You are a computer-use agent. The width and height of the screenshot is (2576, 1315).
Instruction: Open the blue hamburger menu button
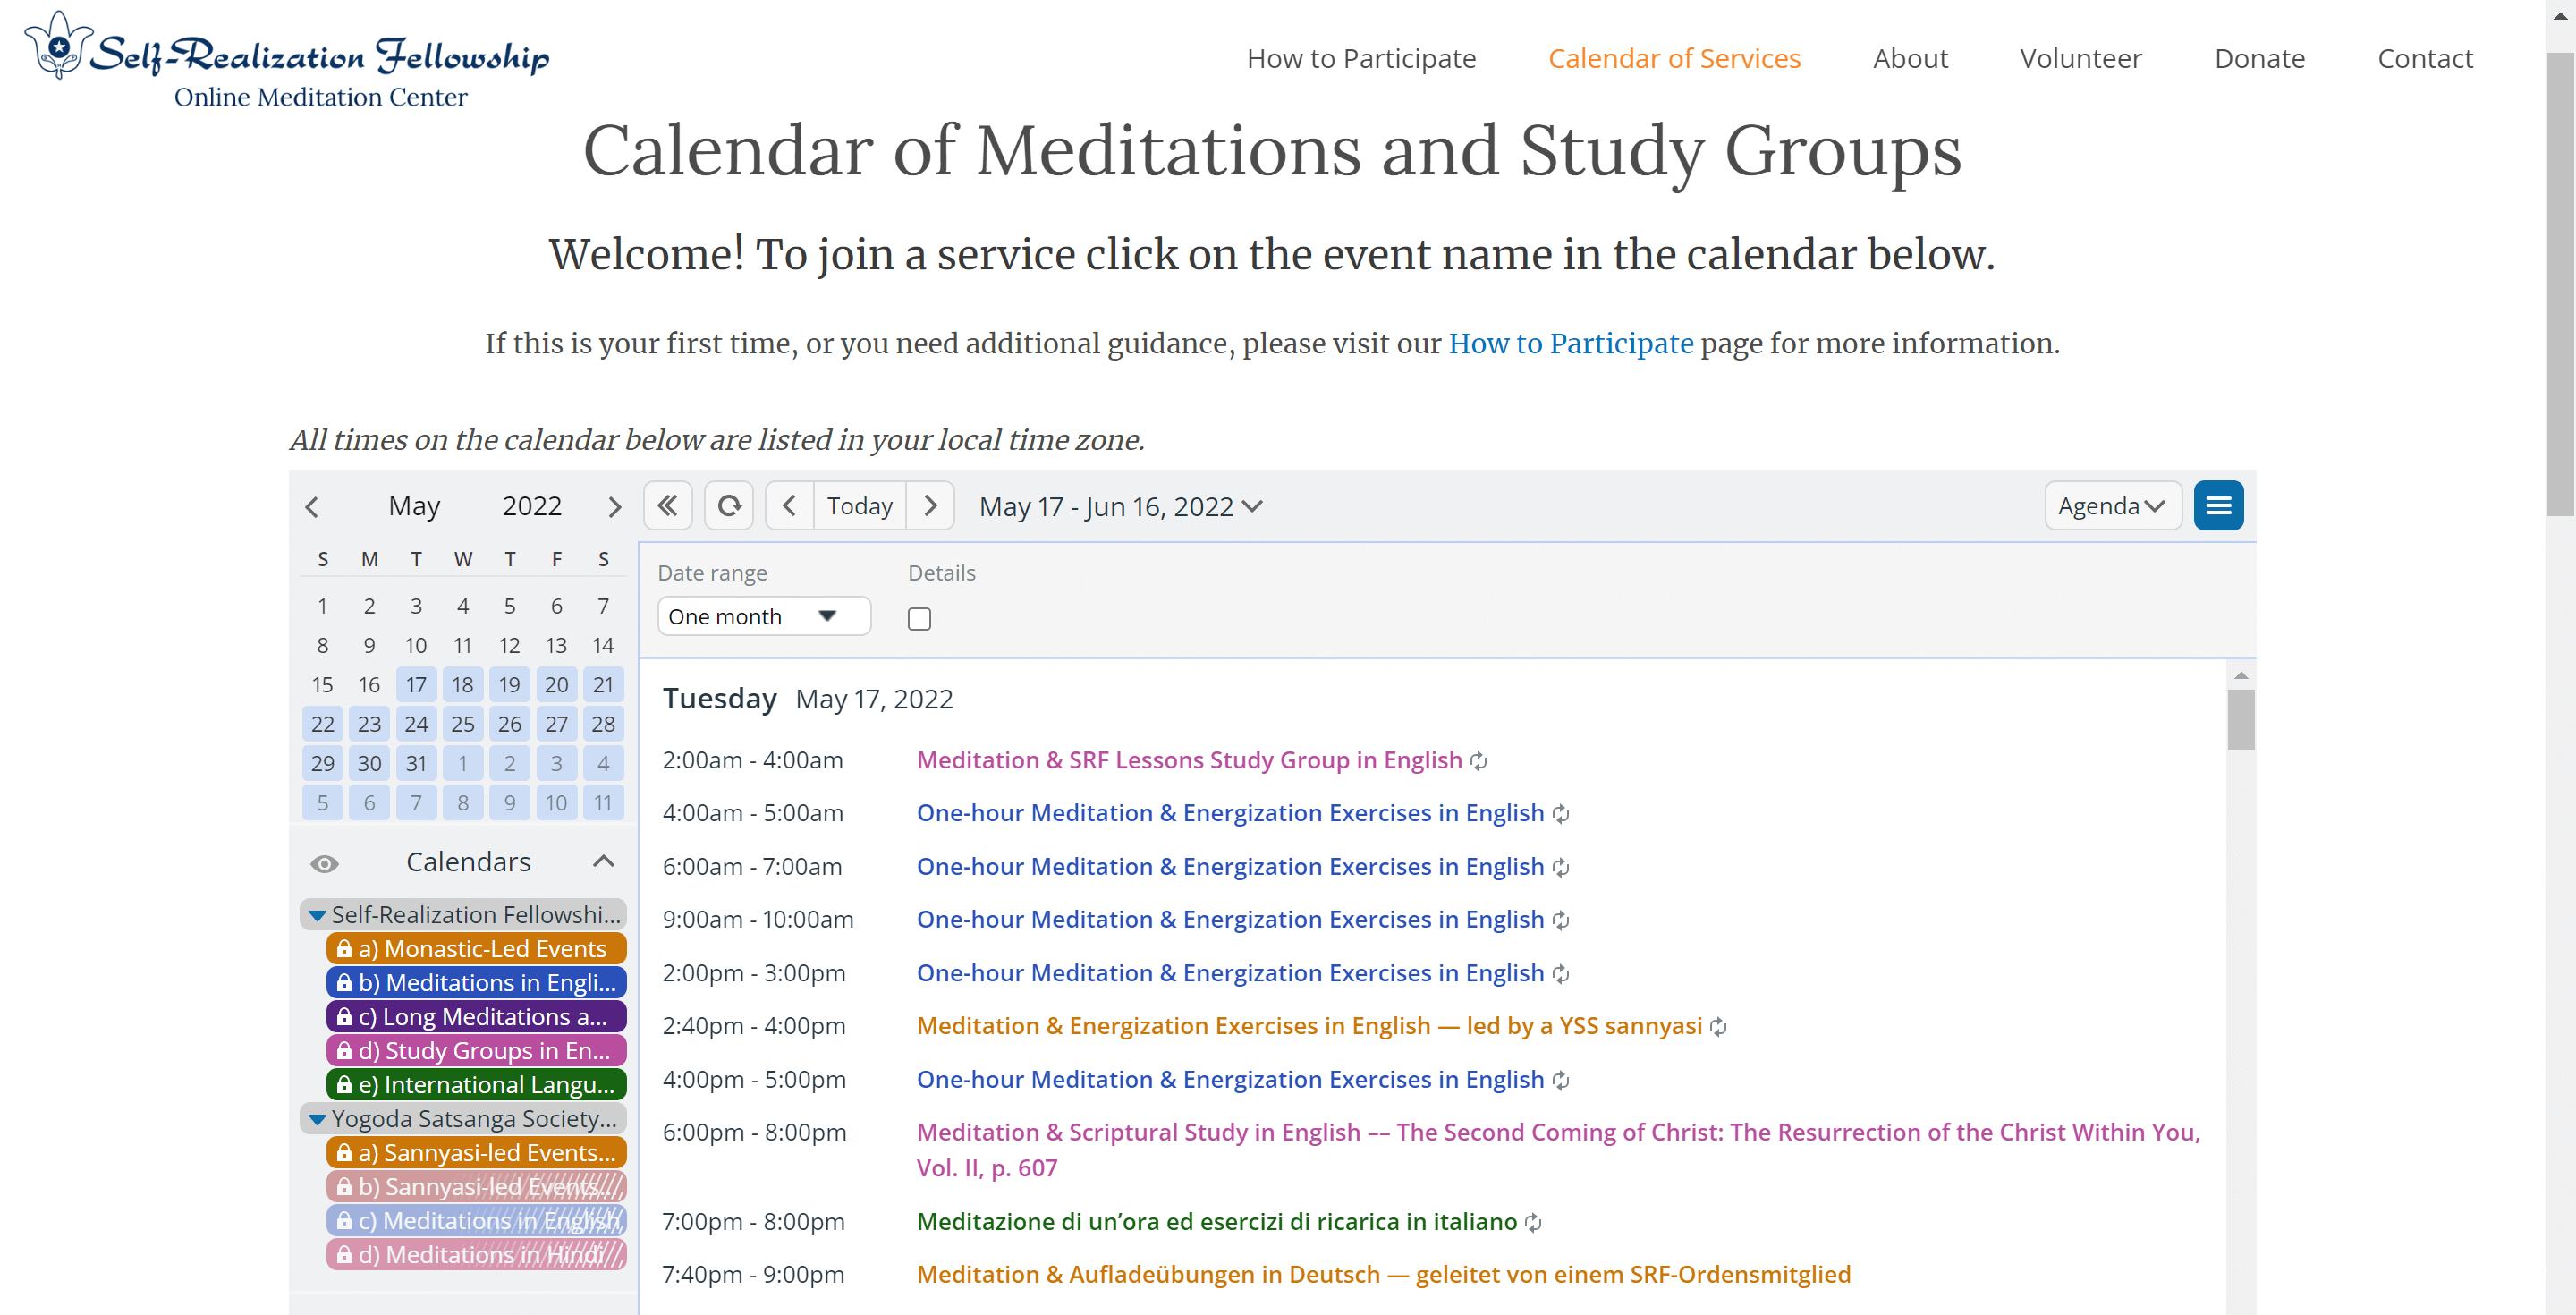tap(2217, 506)
